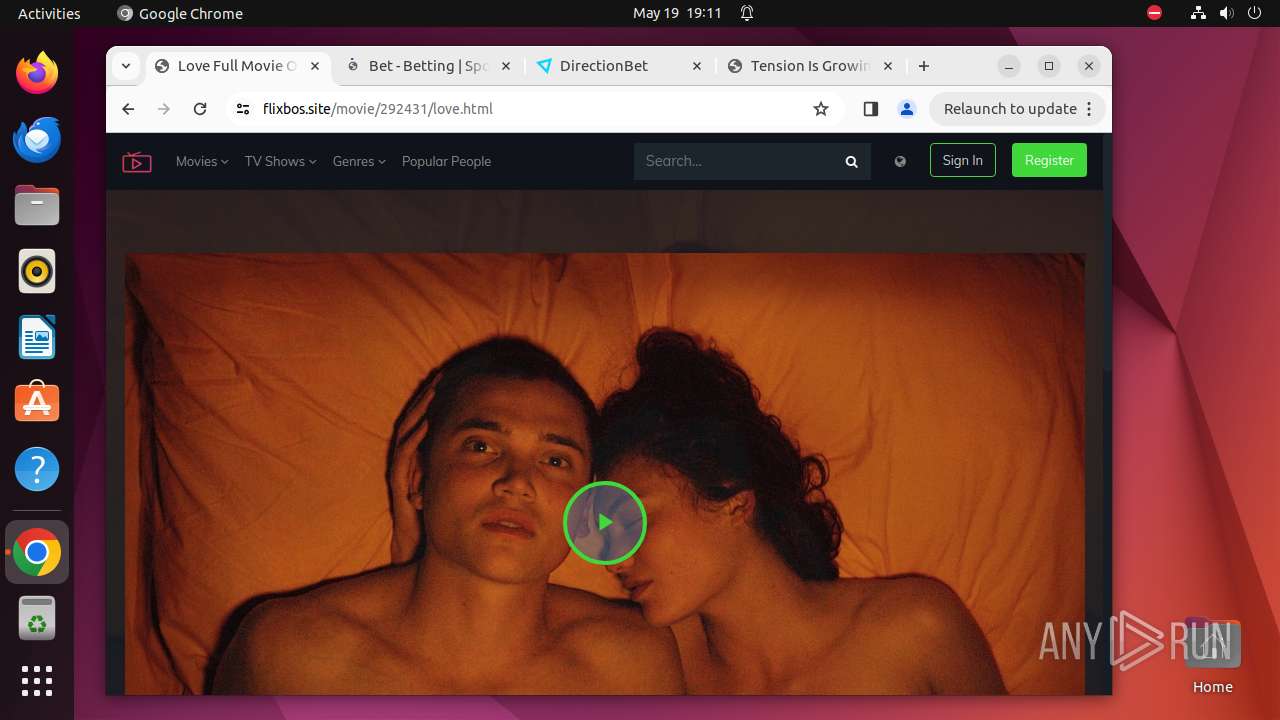Open the Trash from the dock
1280x720 pixels.
point(37,618)
